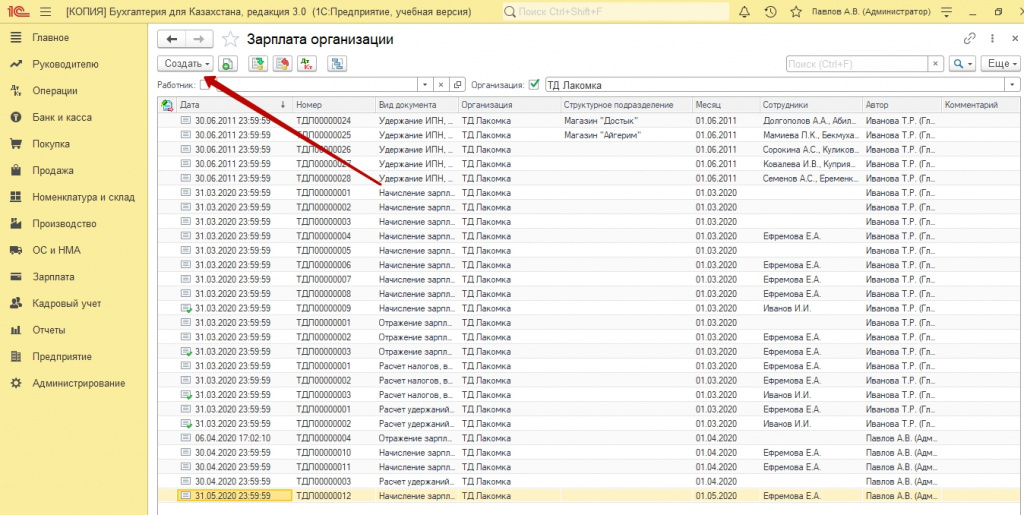Select cell Магазин "Достык"
Viewport: 1024px width, 515px height.
(x=626, y=121)
